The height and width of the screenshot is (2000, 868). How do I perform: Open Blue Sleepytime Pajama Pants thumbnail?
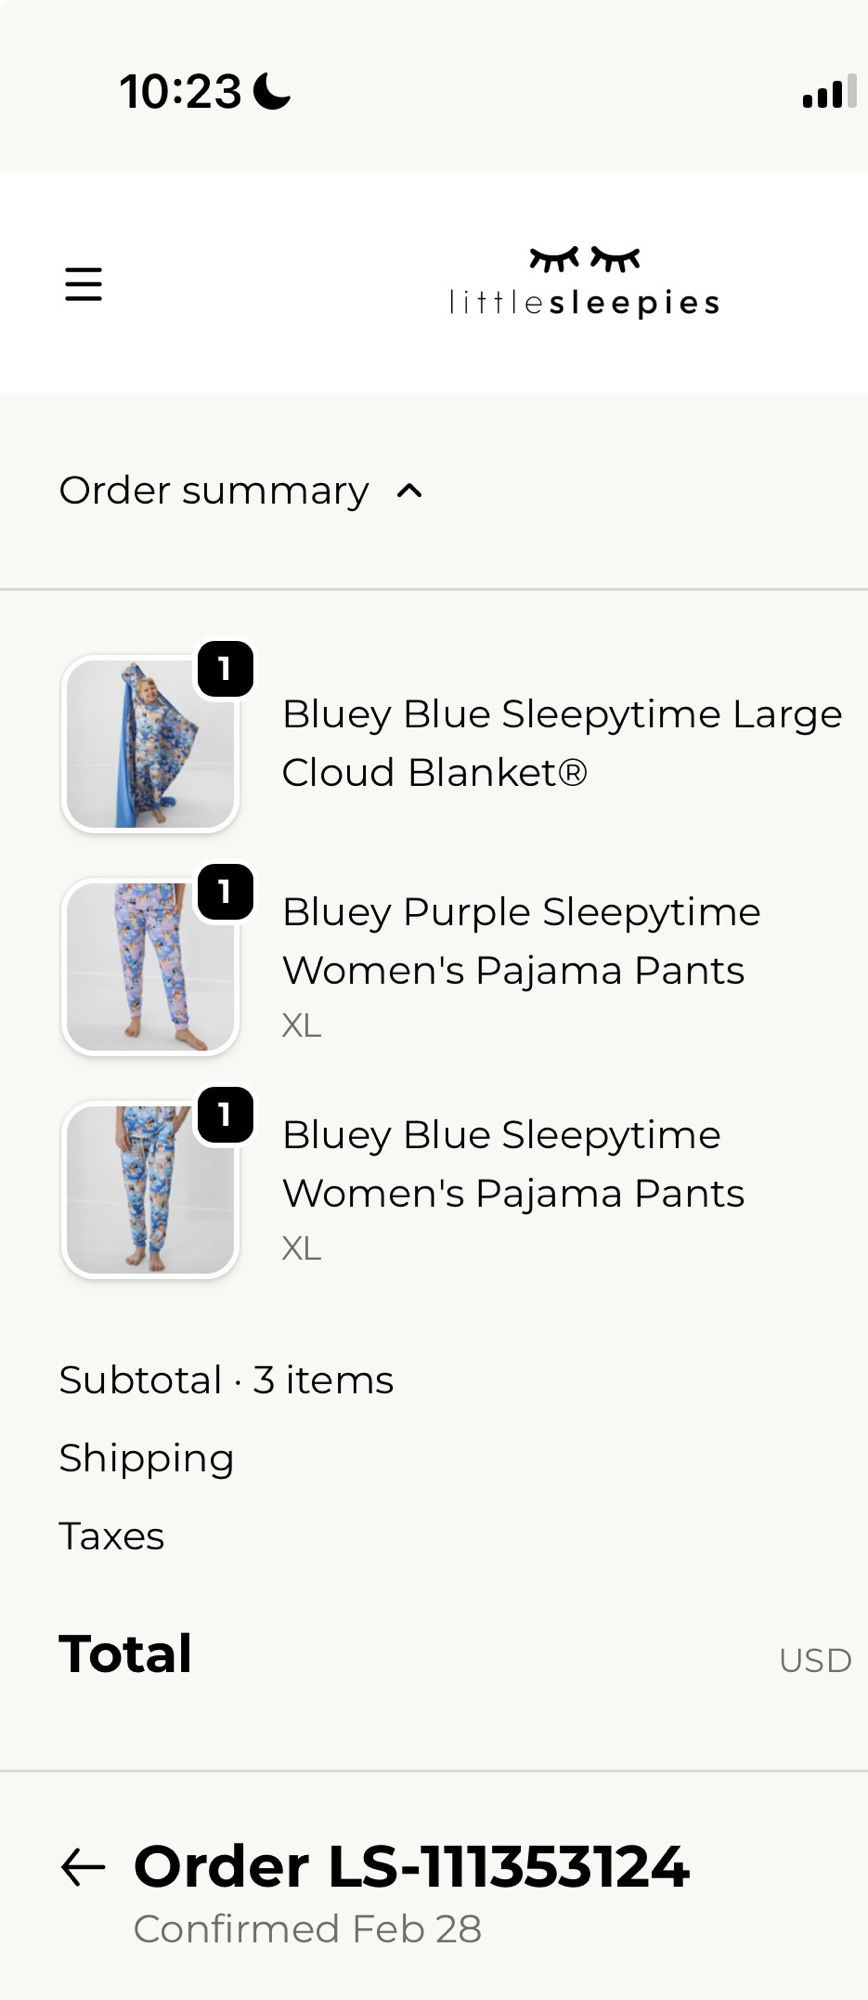[x=150, y=1190]
